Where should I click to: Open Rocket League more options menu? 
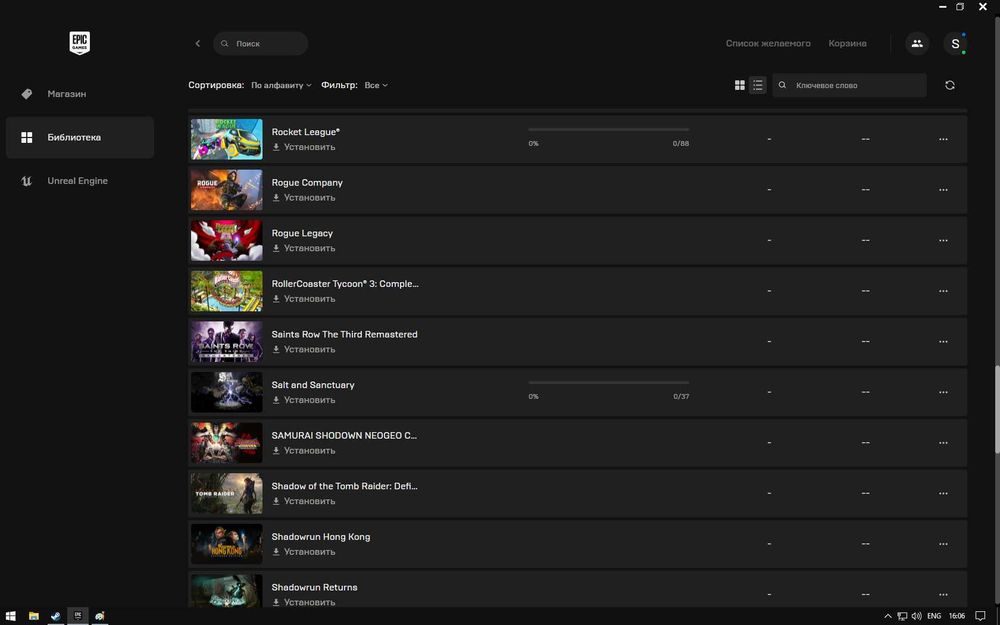click(x=943, y=139)
